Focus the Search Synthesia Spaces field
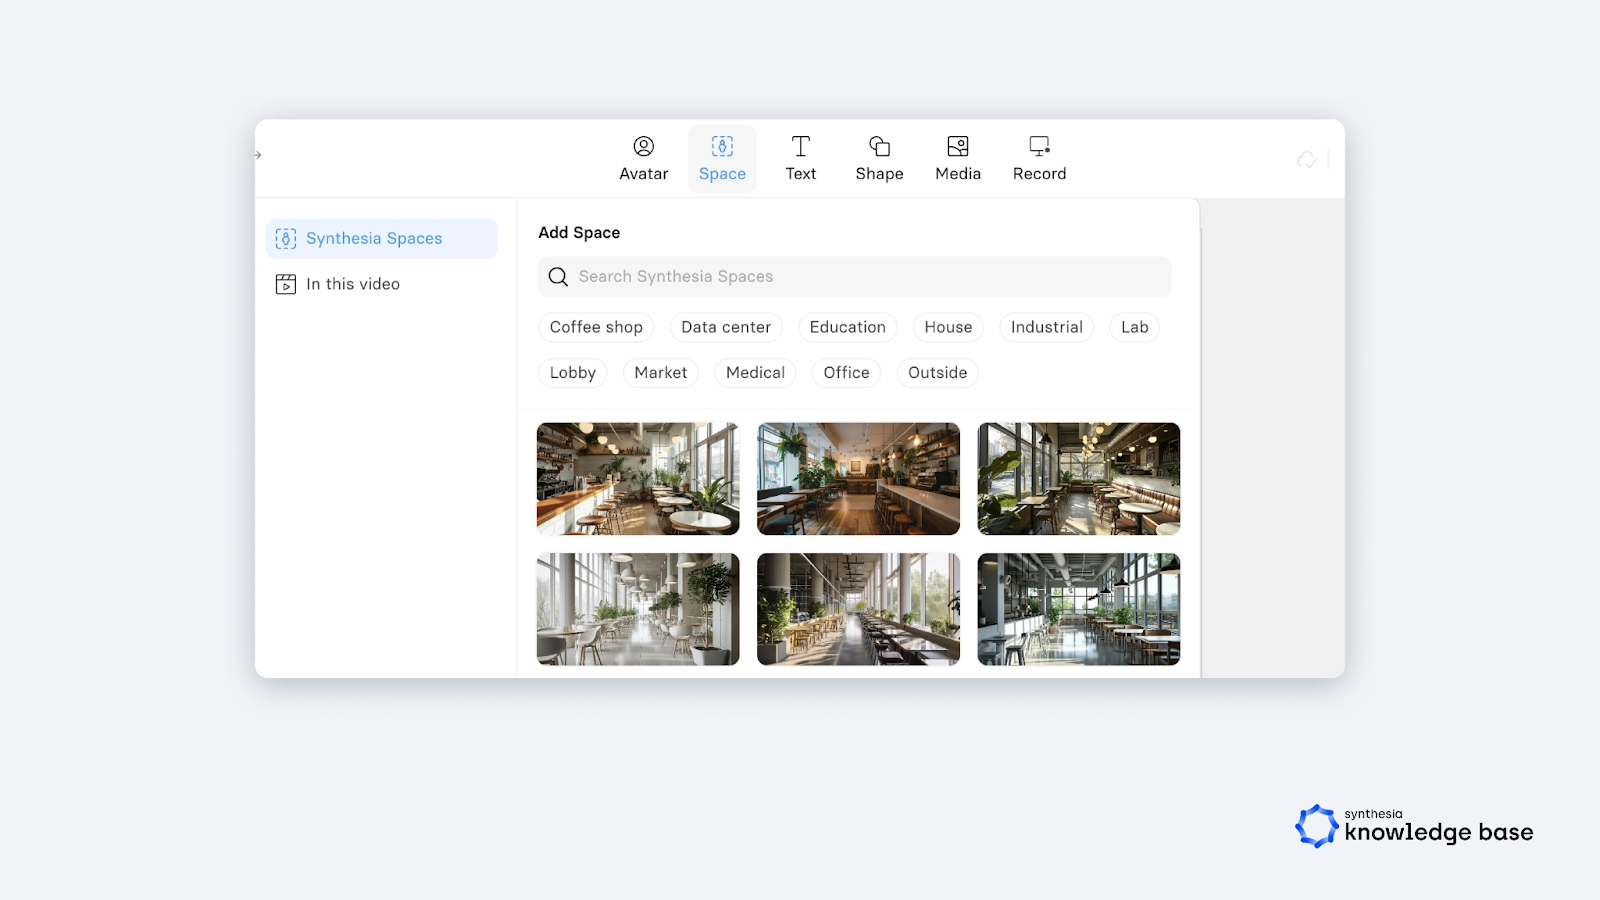Image resolution: width=1600 pixels, height=900 pixels. point(854,277)
